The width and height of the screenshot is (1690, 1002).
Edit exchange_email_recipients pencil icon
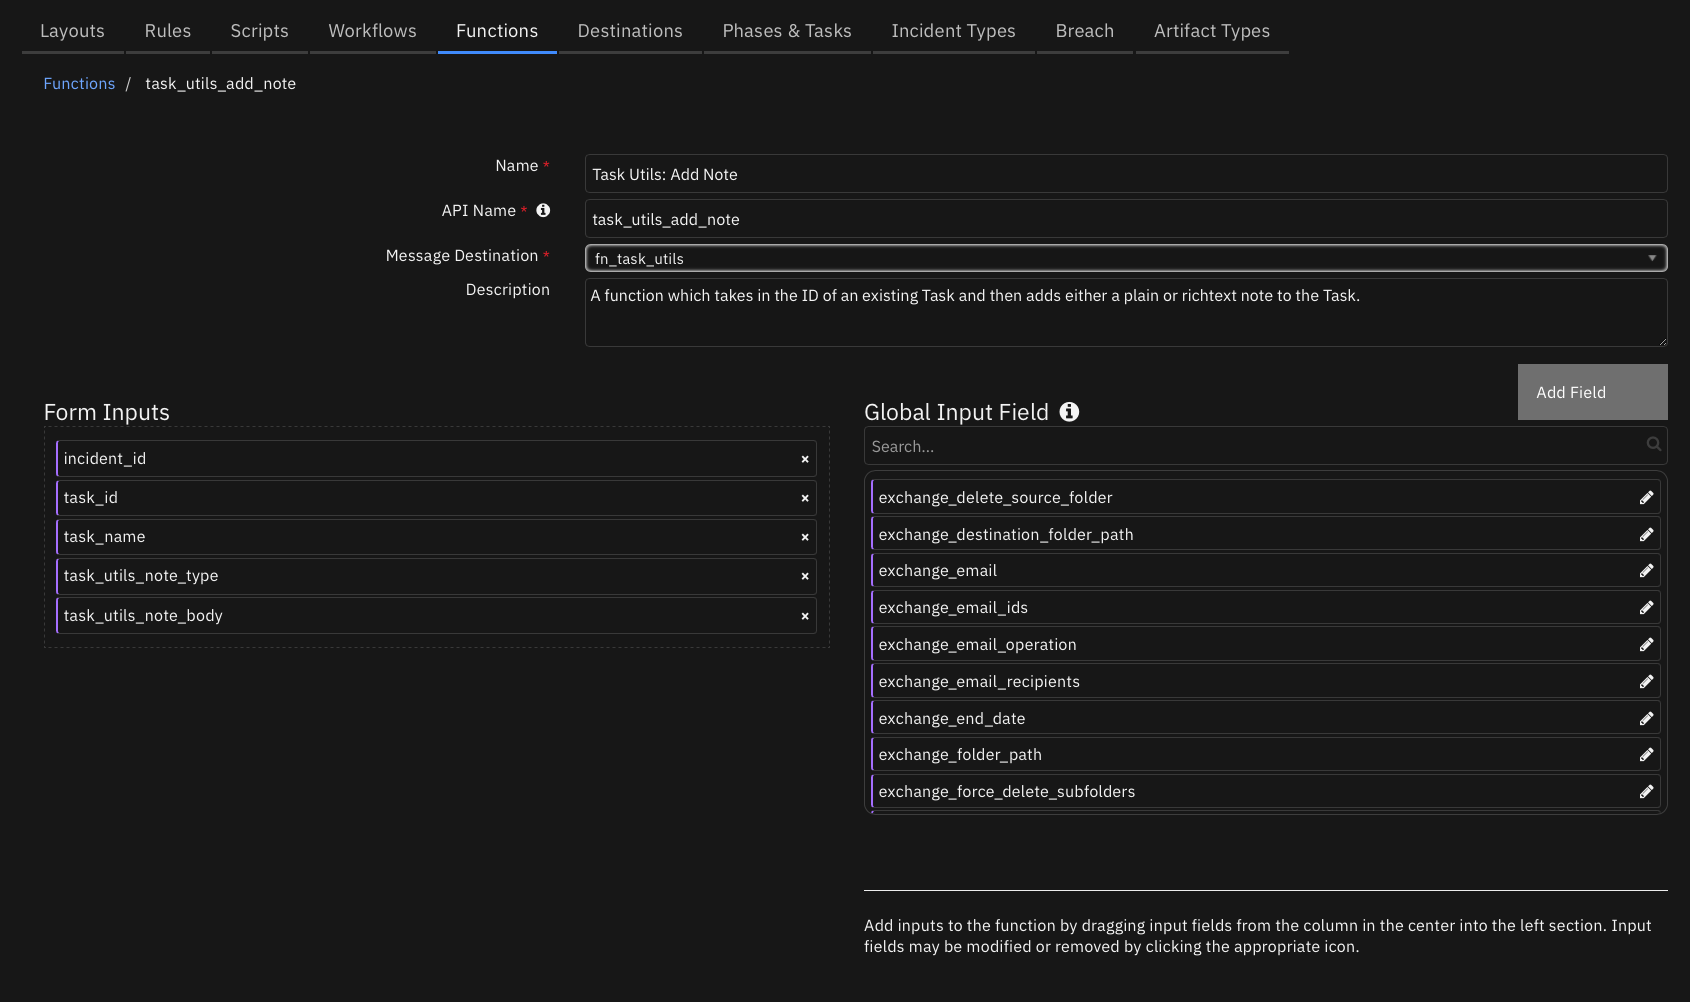click(x=1646, y=682)
